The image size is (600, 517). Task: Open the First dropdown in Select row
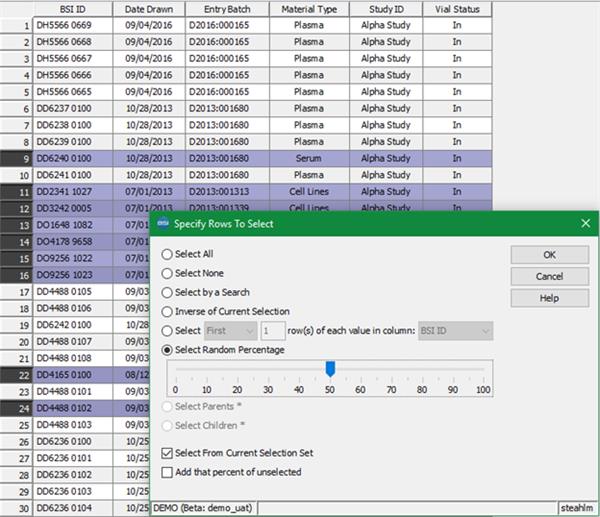point(231,331)
